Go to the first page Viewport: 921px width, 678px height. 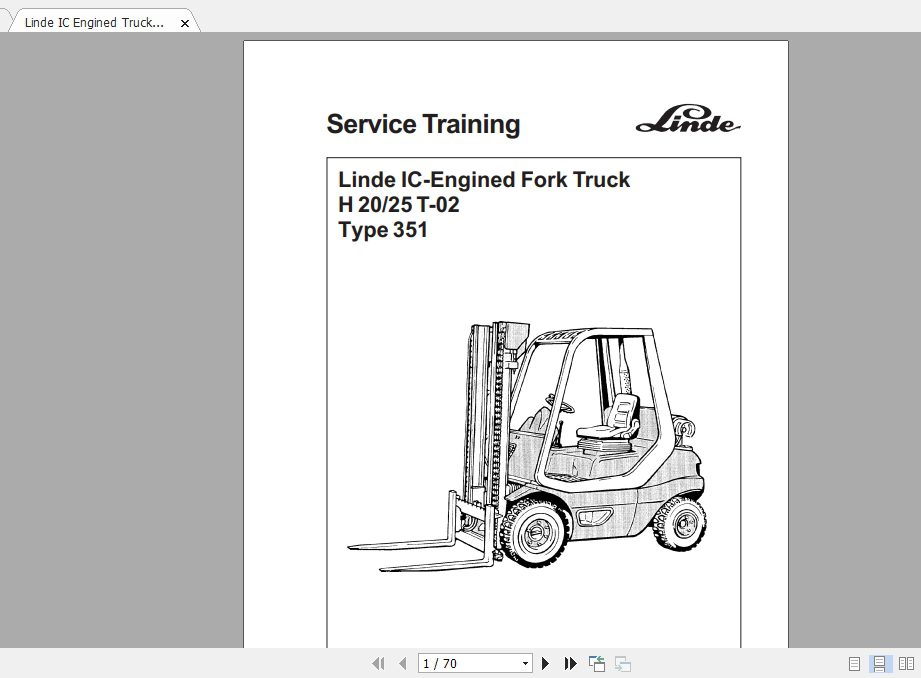click(378, 663)
